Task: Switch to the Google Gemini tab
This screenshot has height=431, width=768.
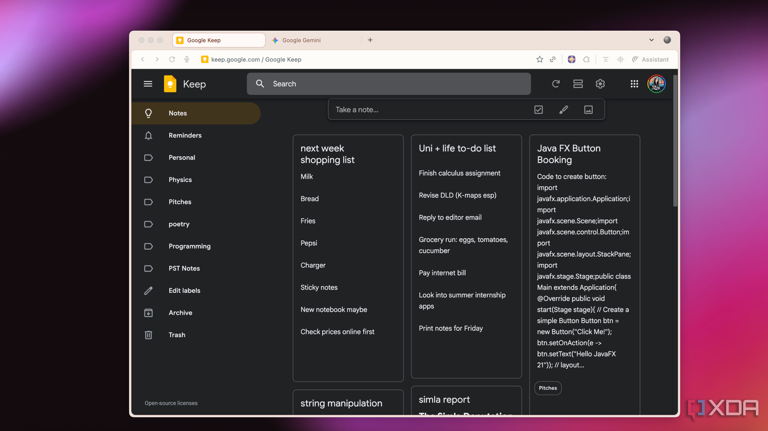Action: (313, 40)
